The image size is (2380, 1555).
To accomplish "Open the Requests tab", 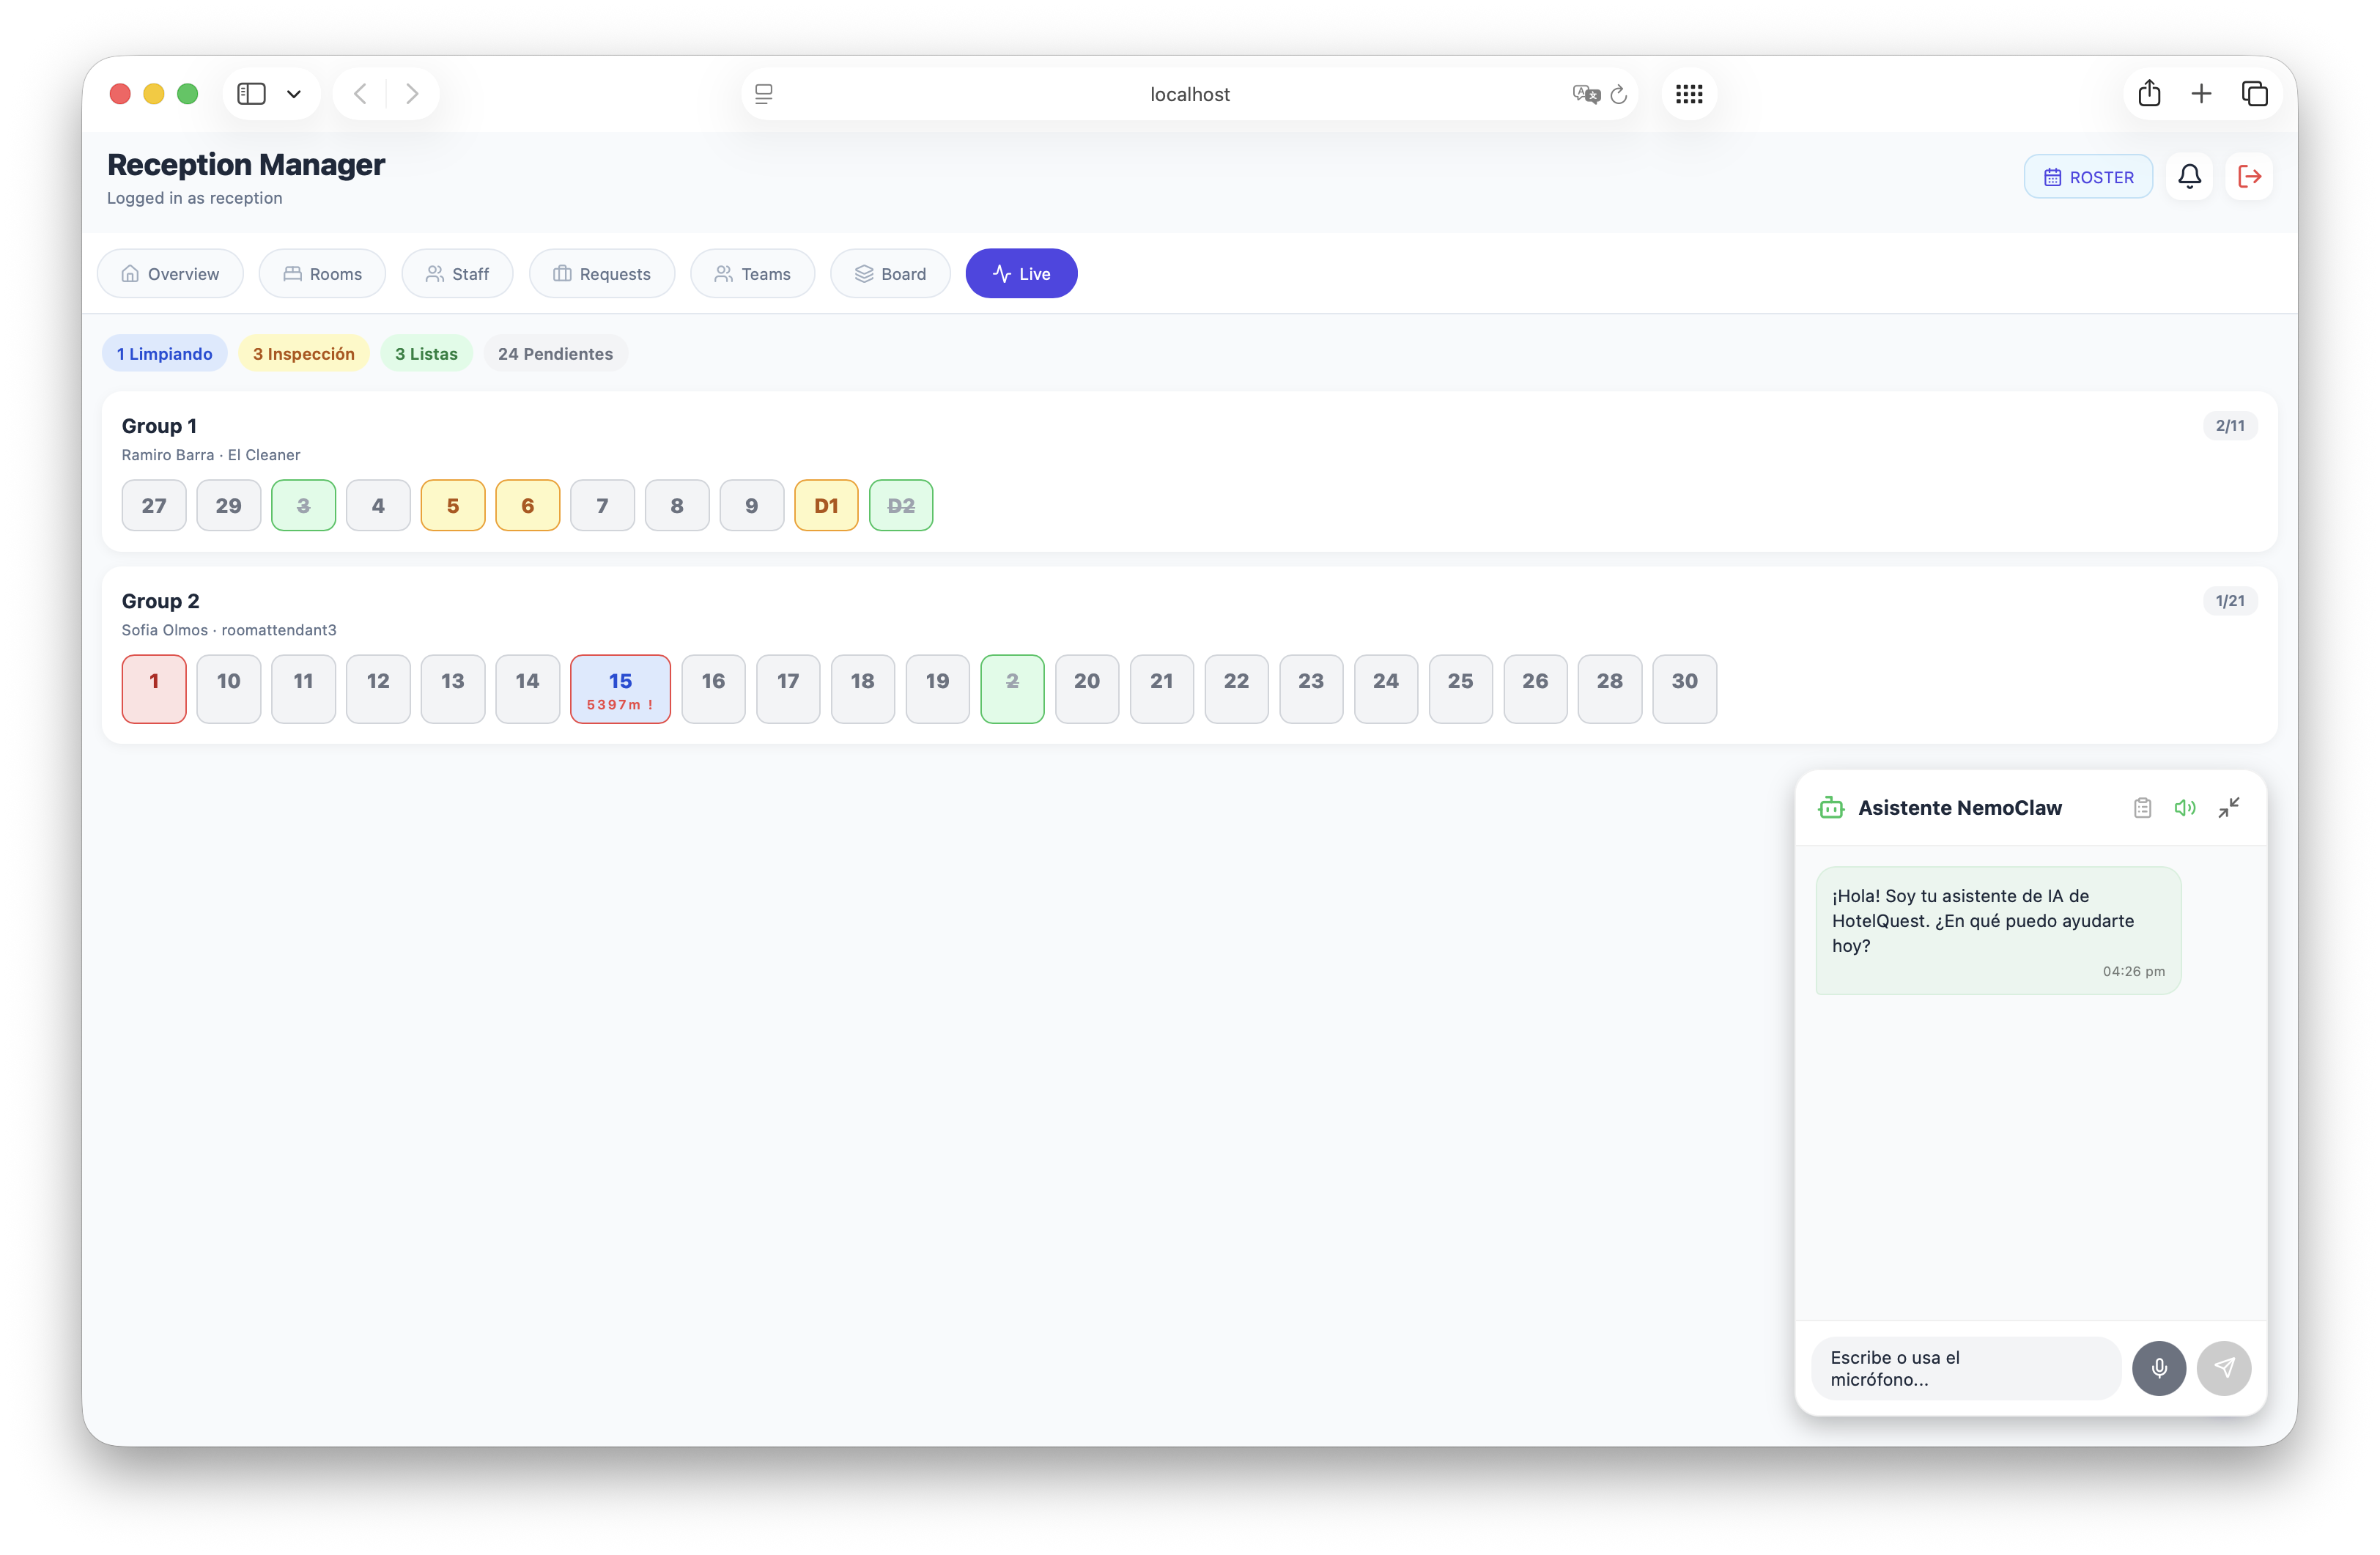I will 602,273.
